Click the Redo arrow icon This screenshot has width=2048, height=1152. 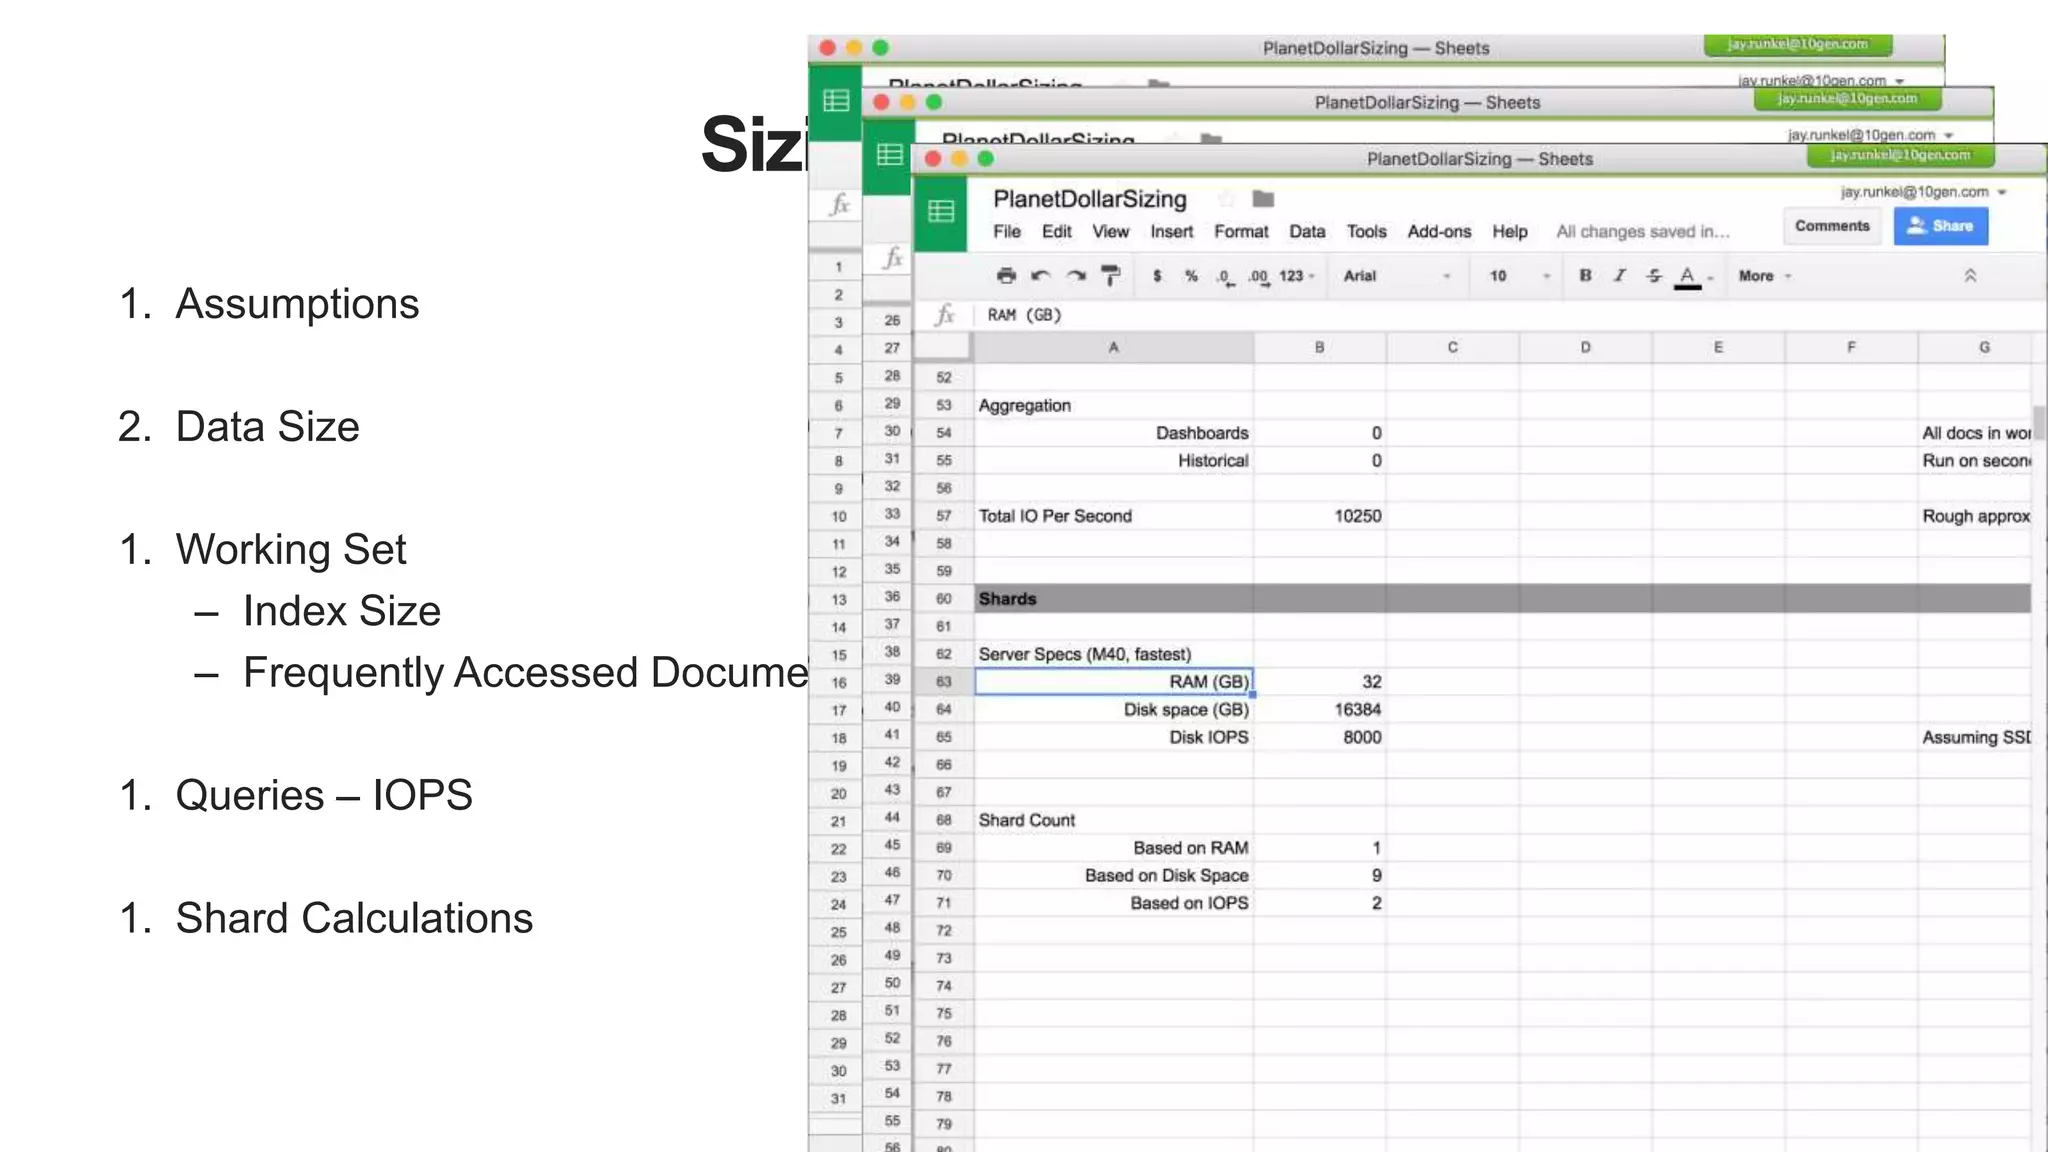1076,276
